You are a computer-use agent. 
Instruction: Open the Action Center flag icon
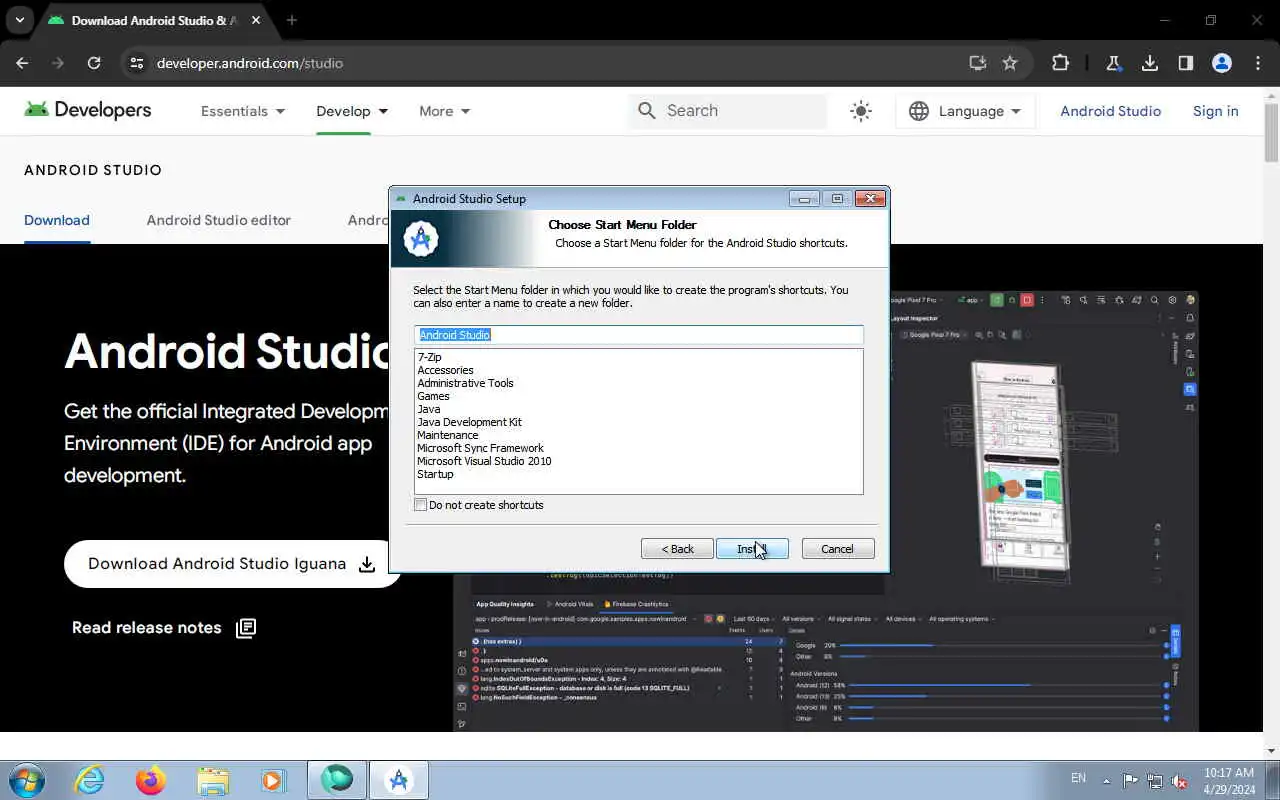click(1130, 781)
